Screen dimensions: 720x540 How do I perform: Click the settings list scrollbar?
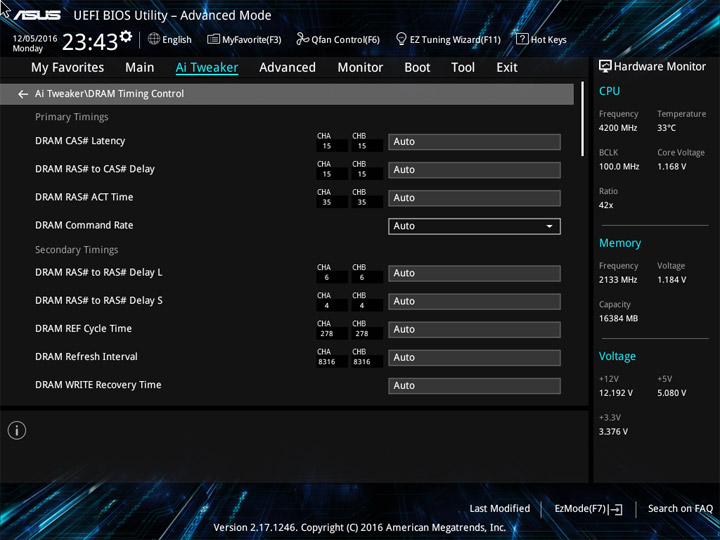point(582,119)
